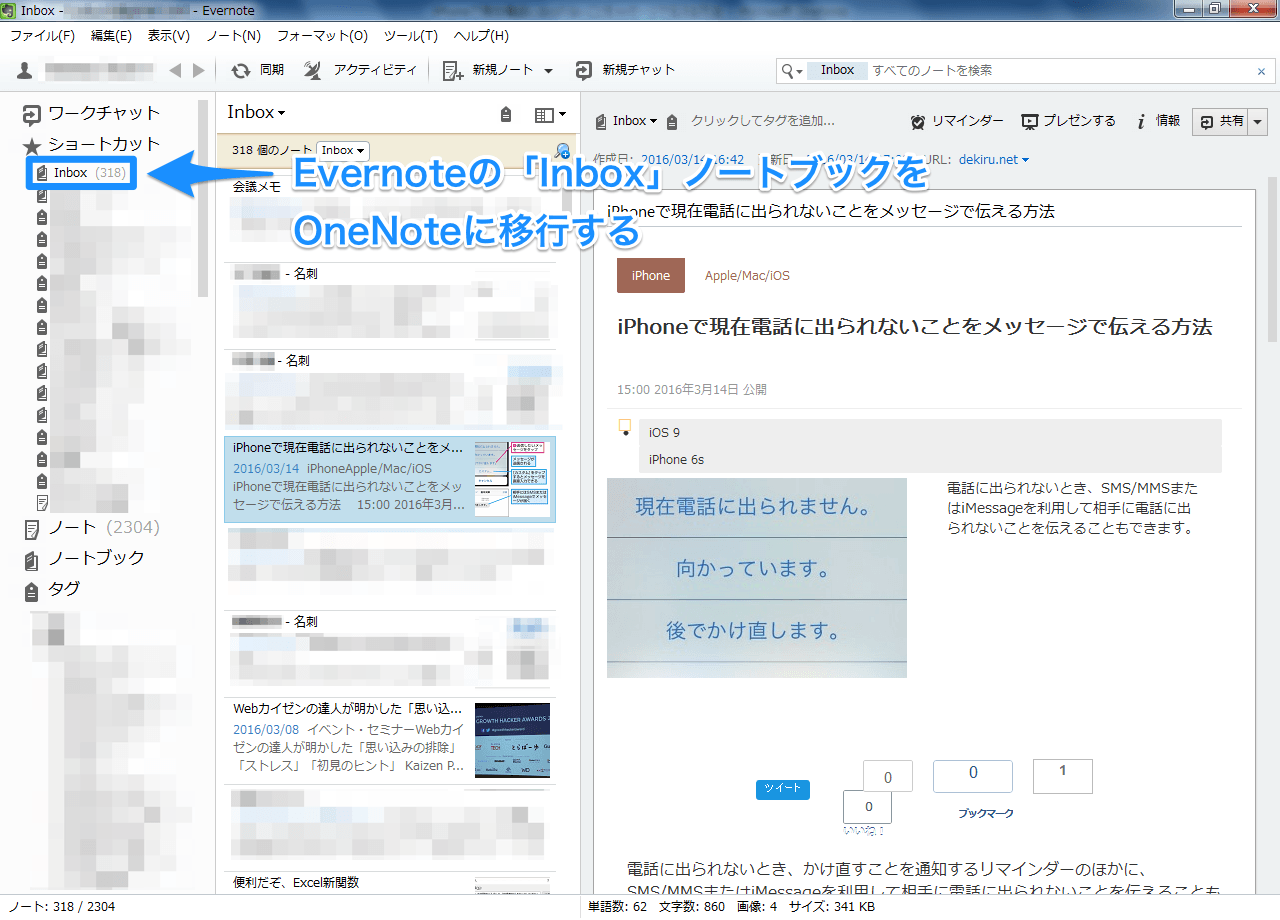This screenshot has width=1280, height=920.
Task: Open the Inbox title dropdown in note list
Action: coord(256,113)
